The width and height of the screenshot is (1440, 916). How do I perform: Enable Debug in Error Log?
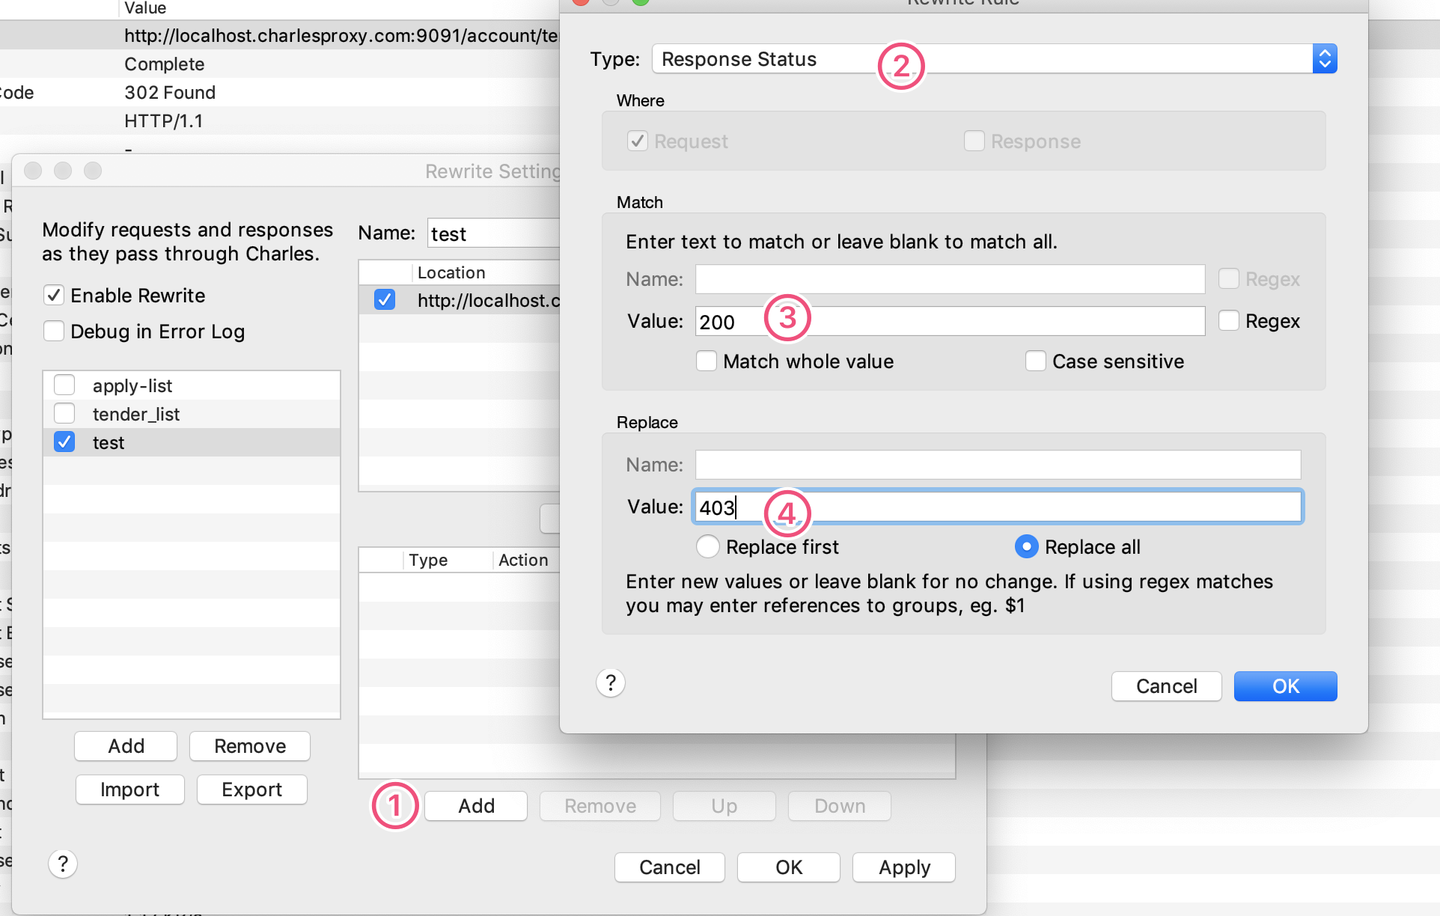[54, 332]
